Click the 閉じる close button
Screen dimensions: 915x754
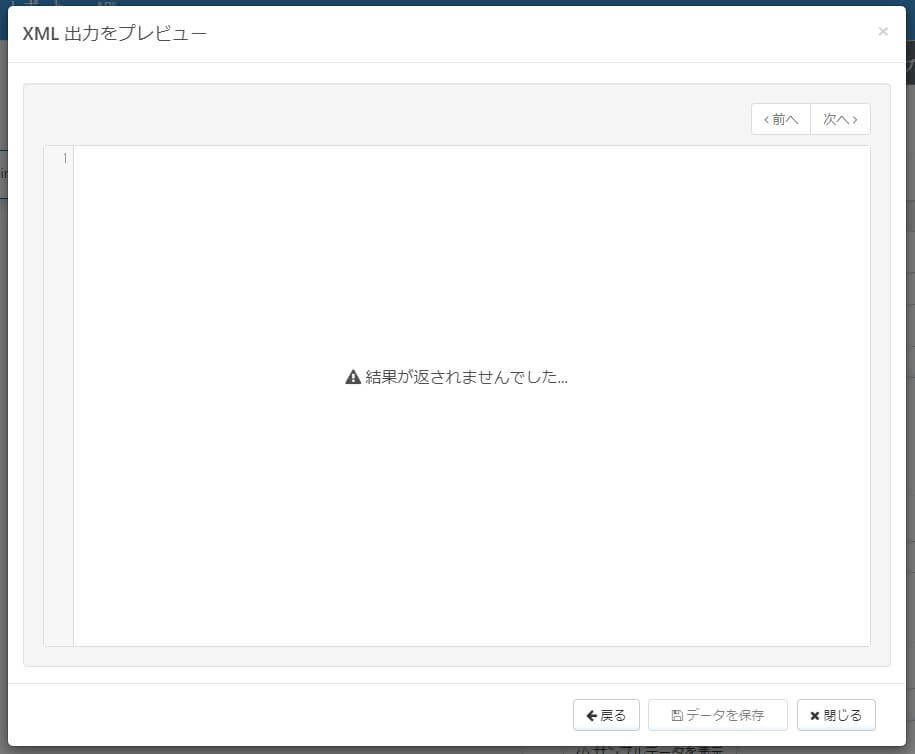click(x=836, y=715)
